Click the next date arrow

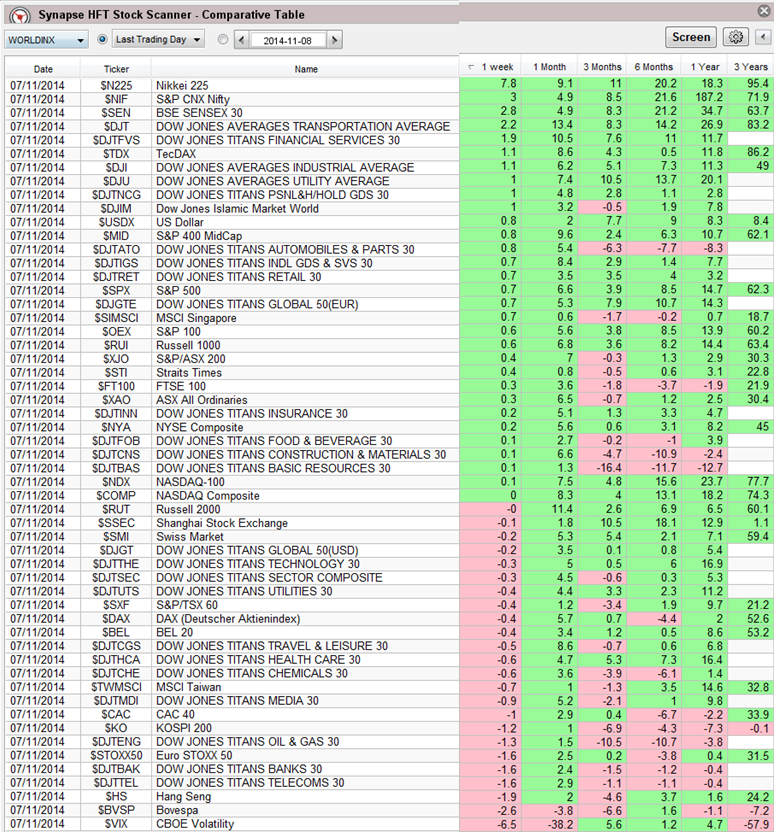(334, 40)
